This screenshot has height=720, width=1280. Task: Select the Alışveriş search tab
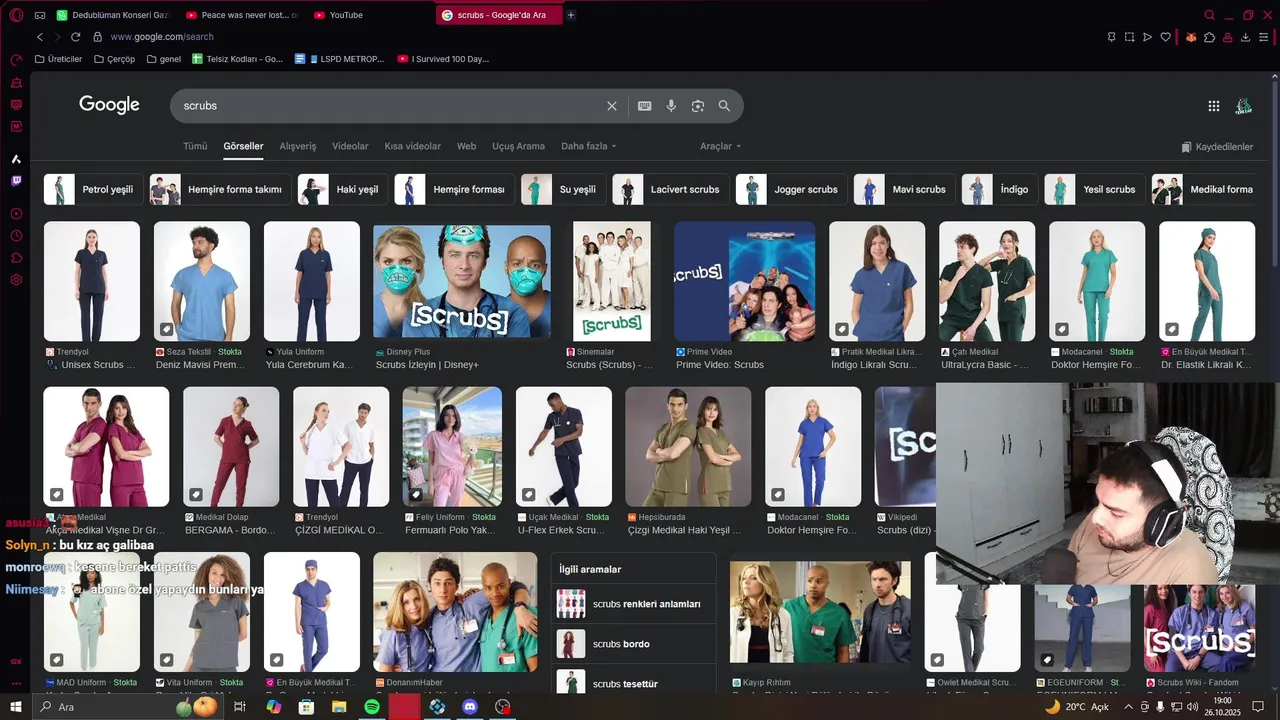point(297,146)
